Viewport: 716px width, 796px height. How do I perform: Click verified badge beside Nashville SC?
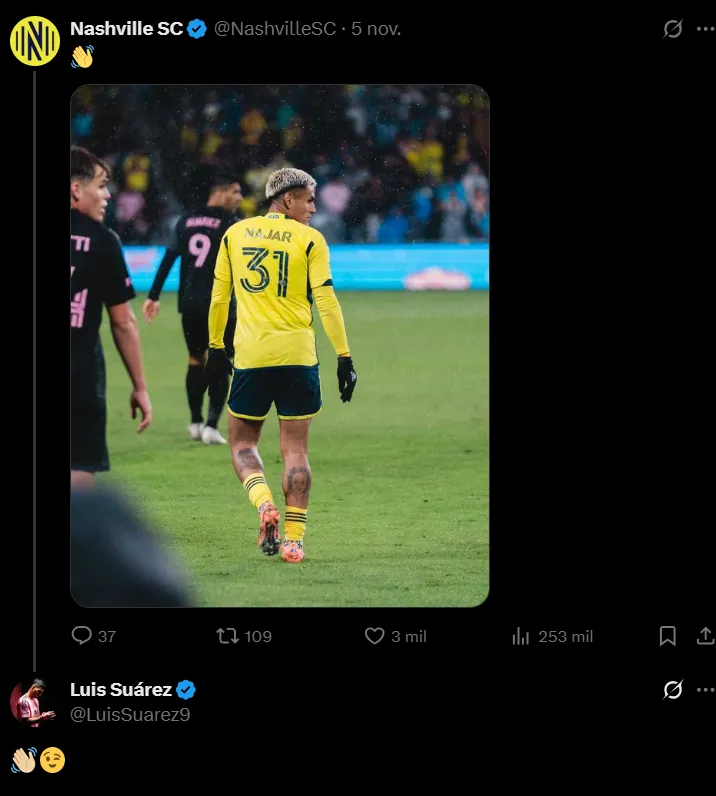click(x=198, y=29)
